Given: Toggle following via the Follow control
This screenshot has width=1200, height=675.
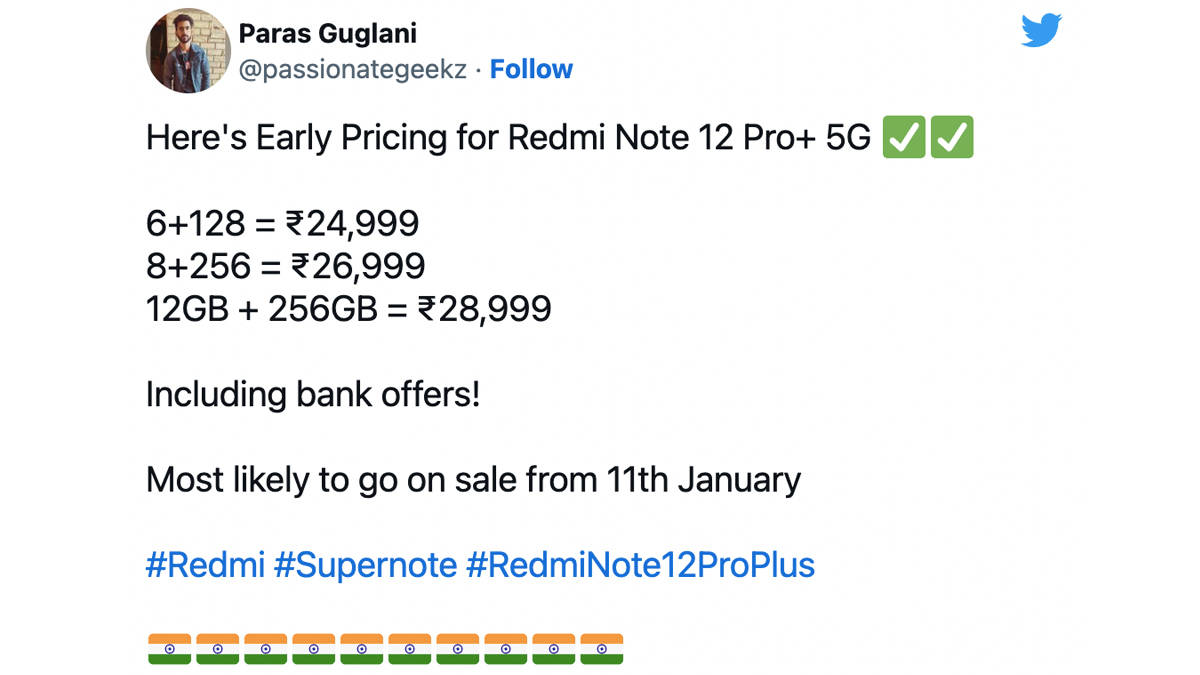Looking at the screenshot, I should coord(531,69).
